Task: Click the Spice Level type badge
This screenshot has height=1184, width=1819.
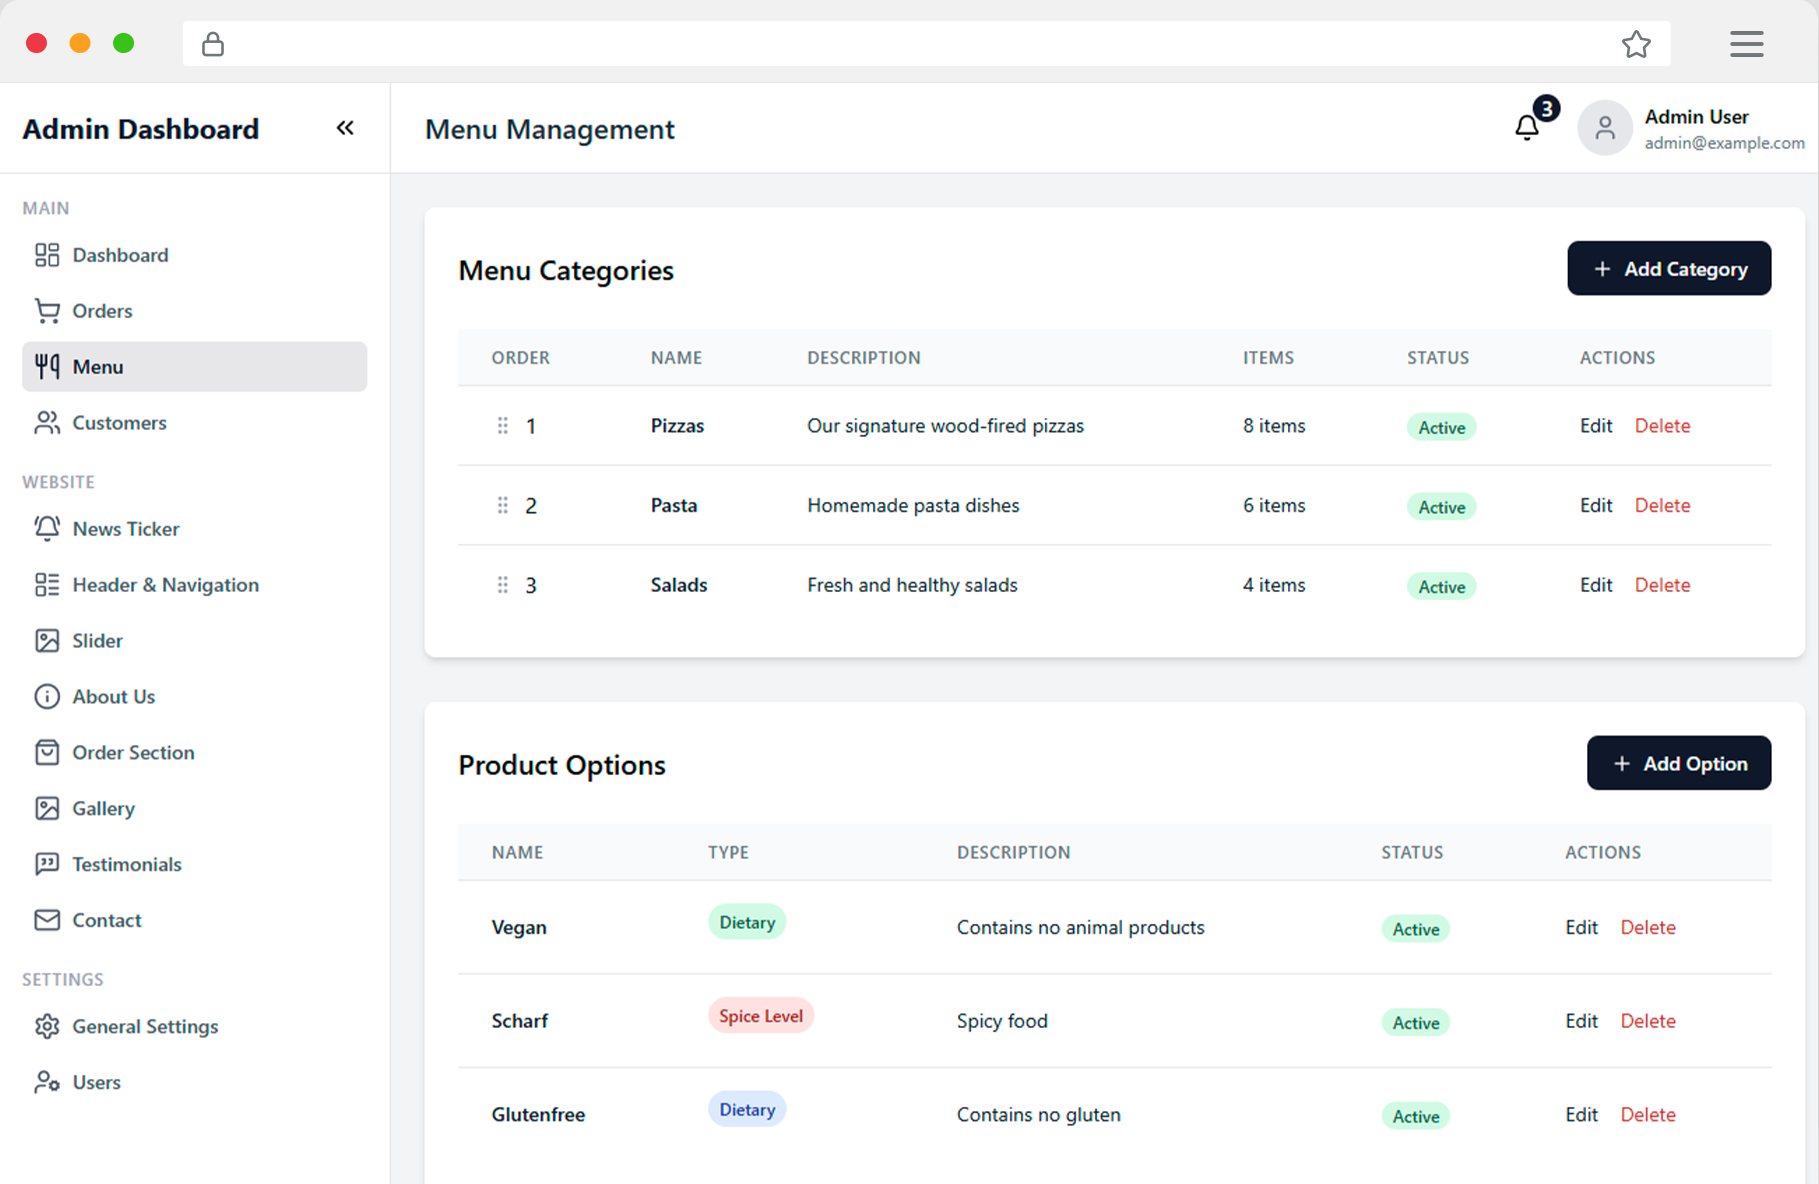Action: click(x=760, y=1016)
